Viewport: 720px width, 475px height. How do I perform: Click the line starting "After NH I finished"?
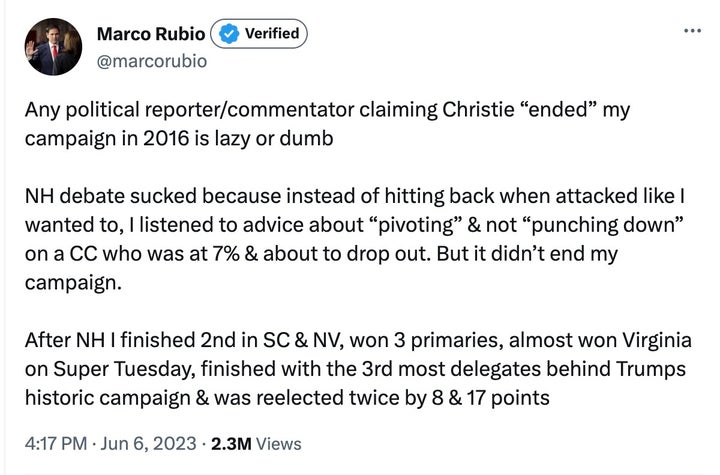click(358, 340)
